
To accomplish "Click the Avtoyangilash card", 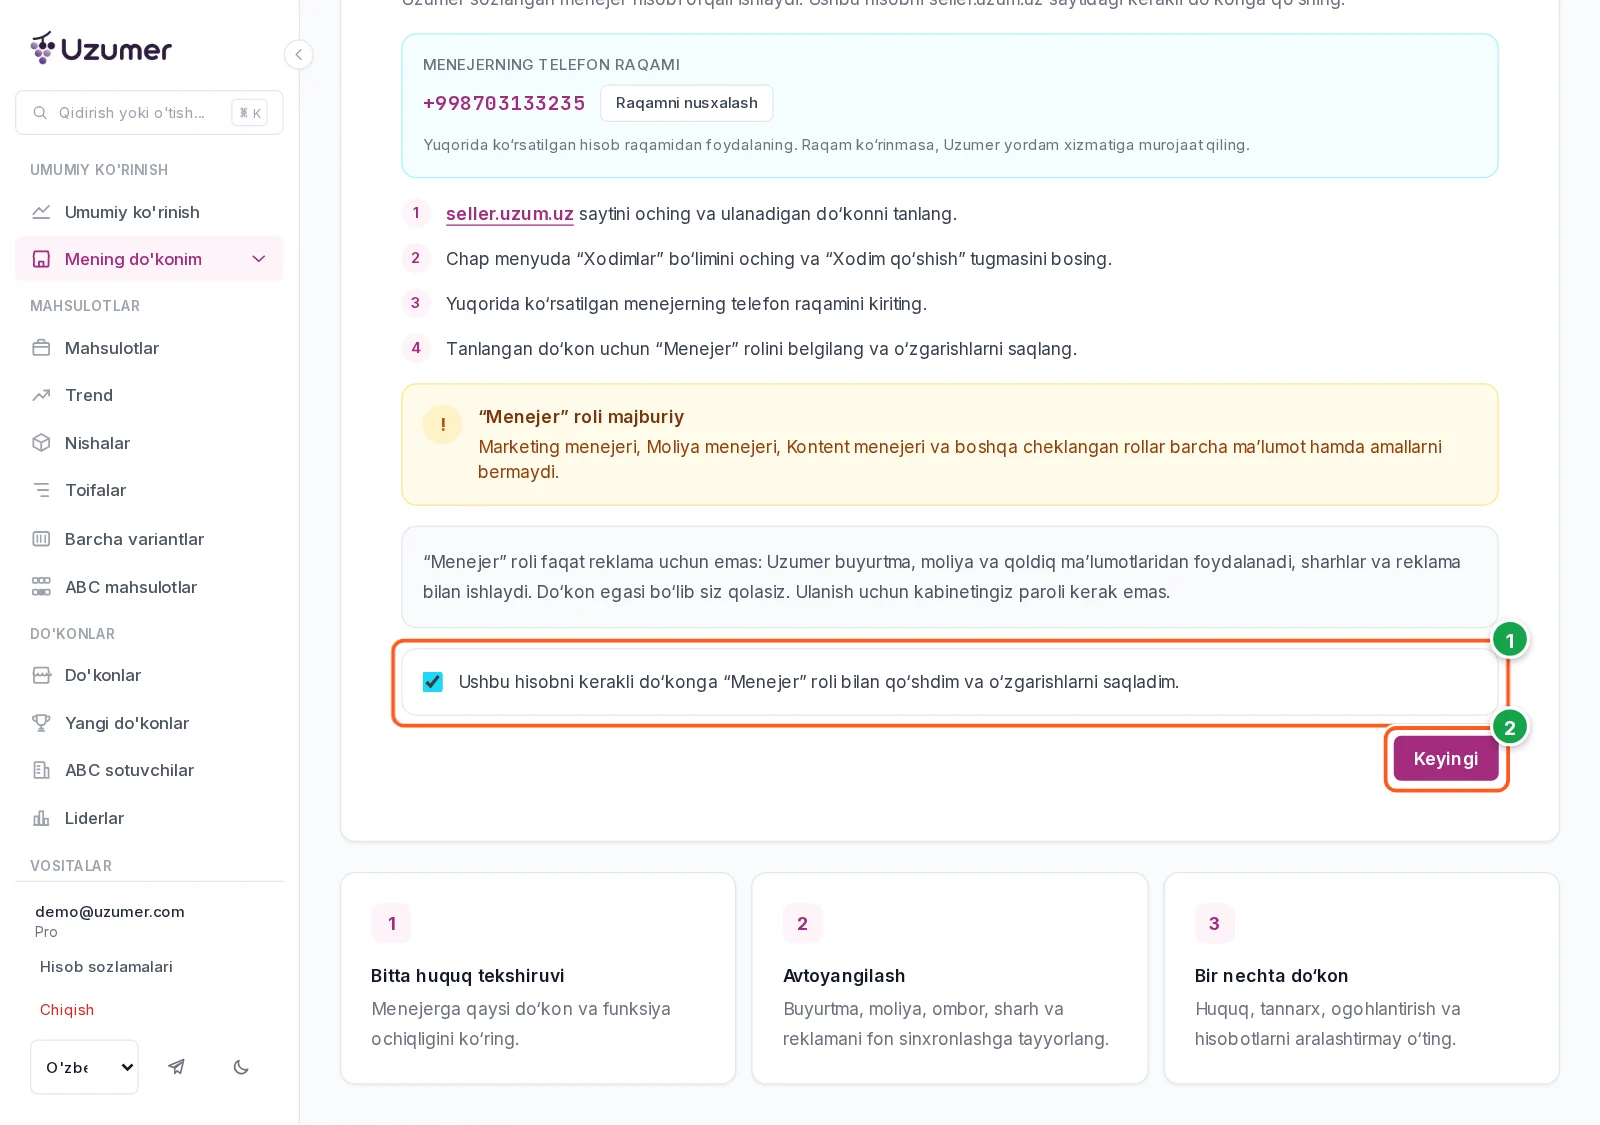I will (950, 978).
